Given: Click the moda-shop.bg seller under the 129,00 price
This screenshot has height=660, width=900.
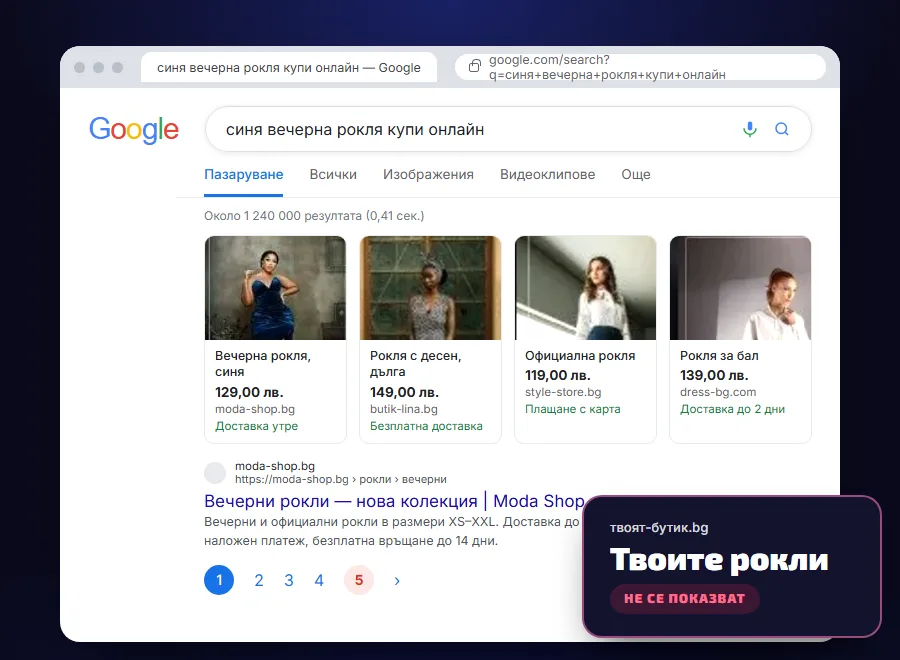Looking at the screenshot, I should [x=255, y=409].
